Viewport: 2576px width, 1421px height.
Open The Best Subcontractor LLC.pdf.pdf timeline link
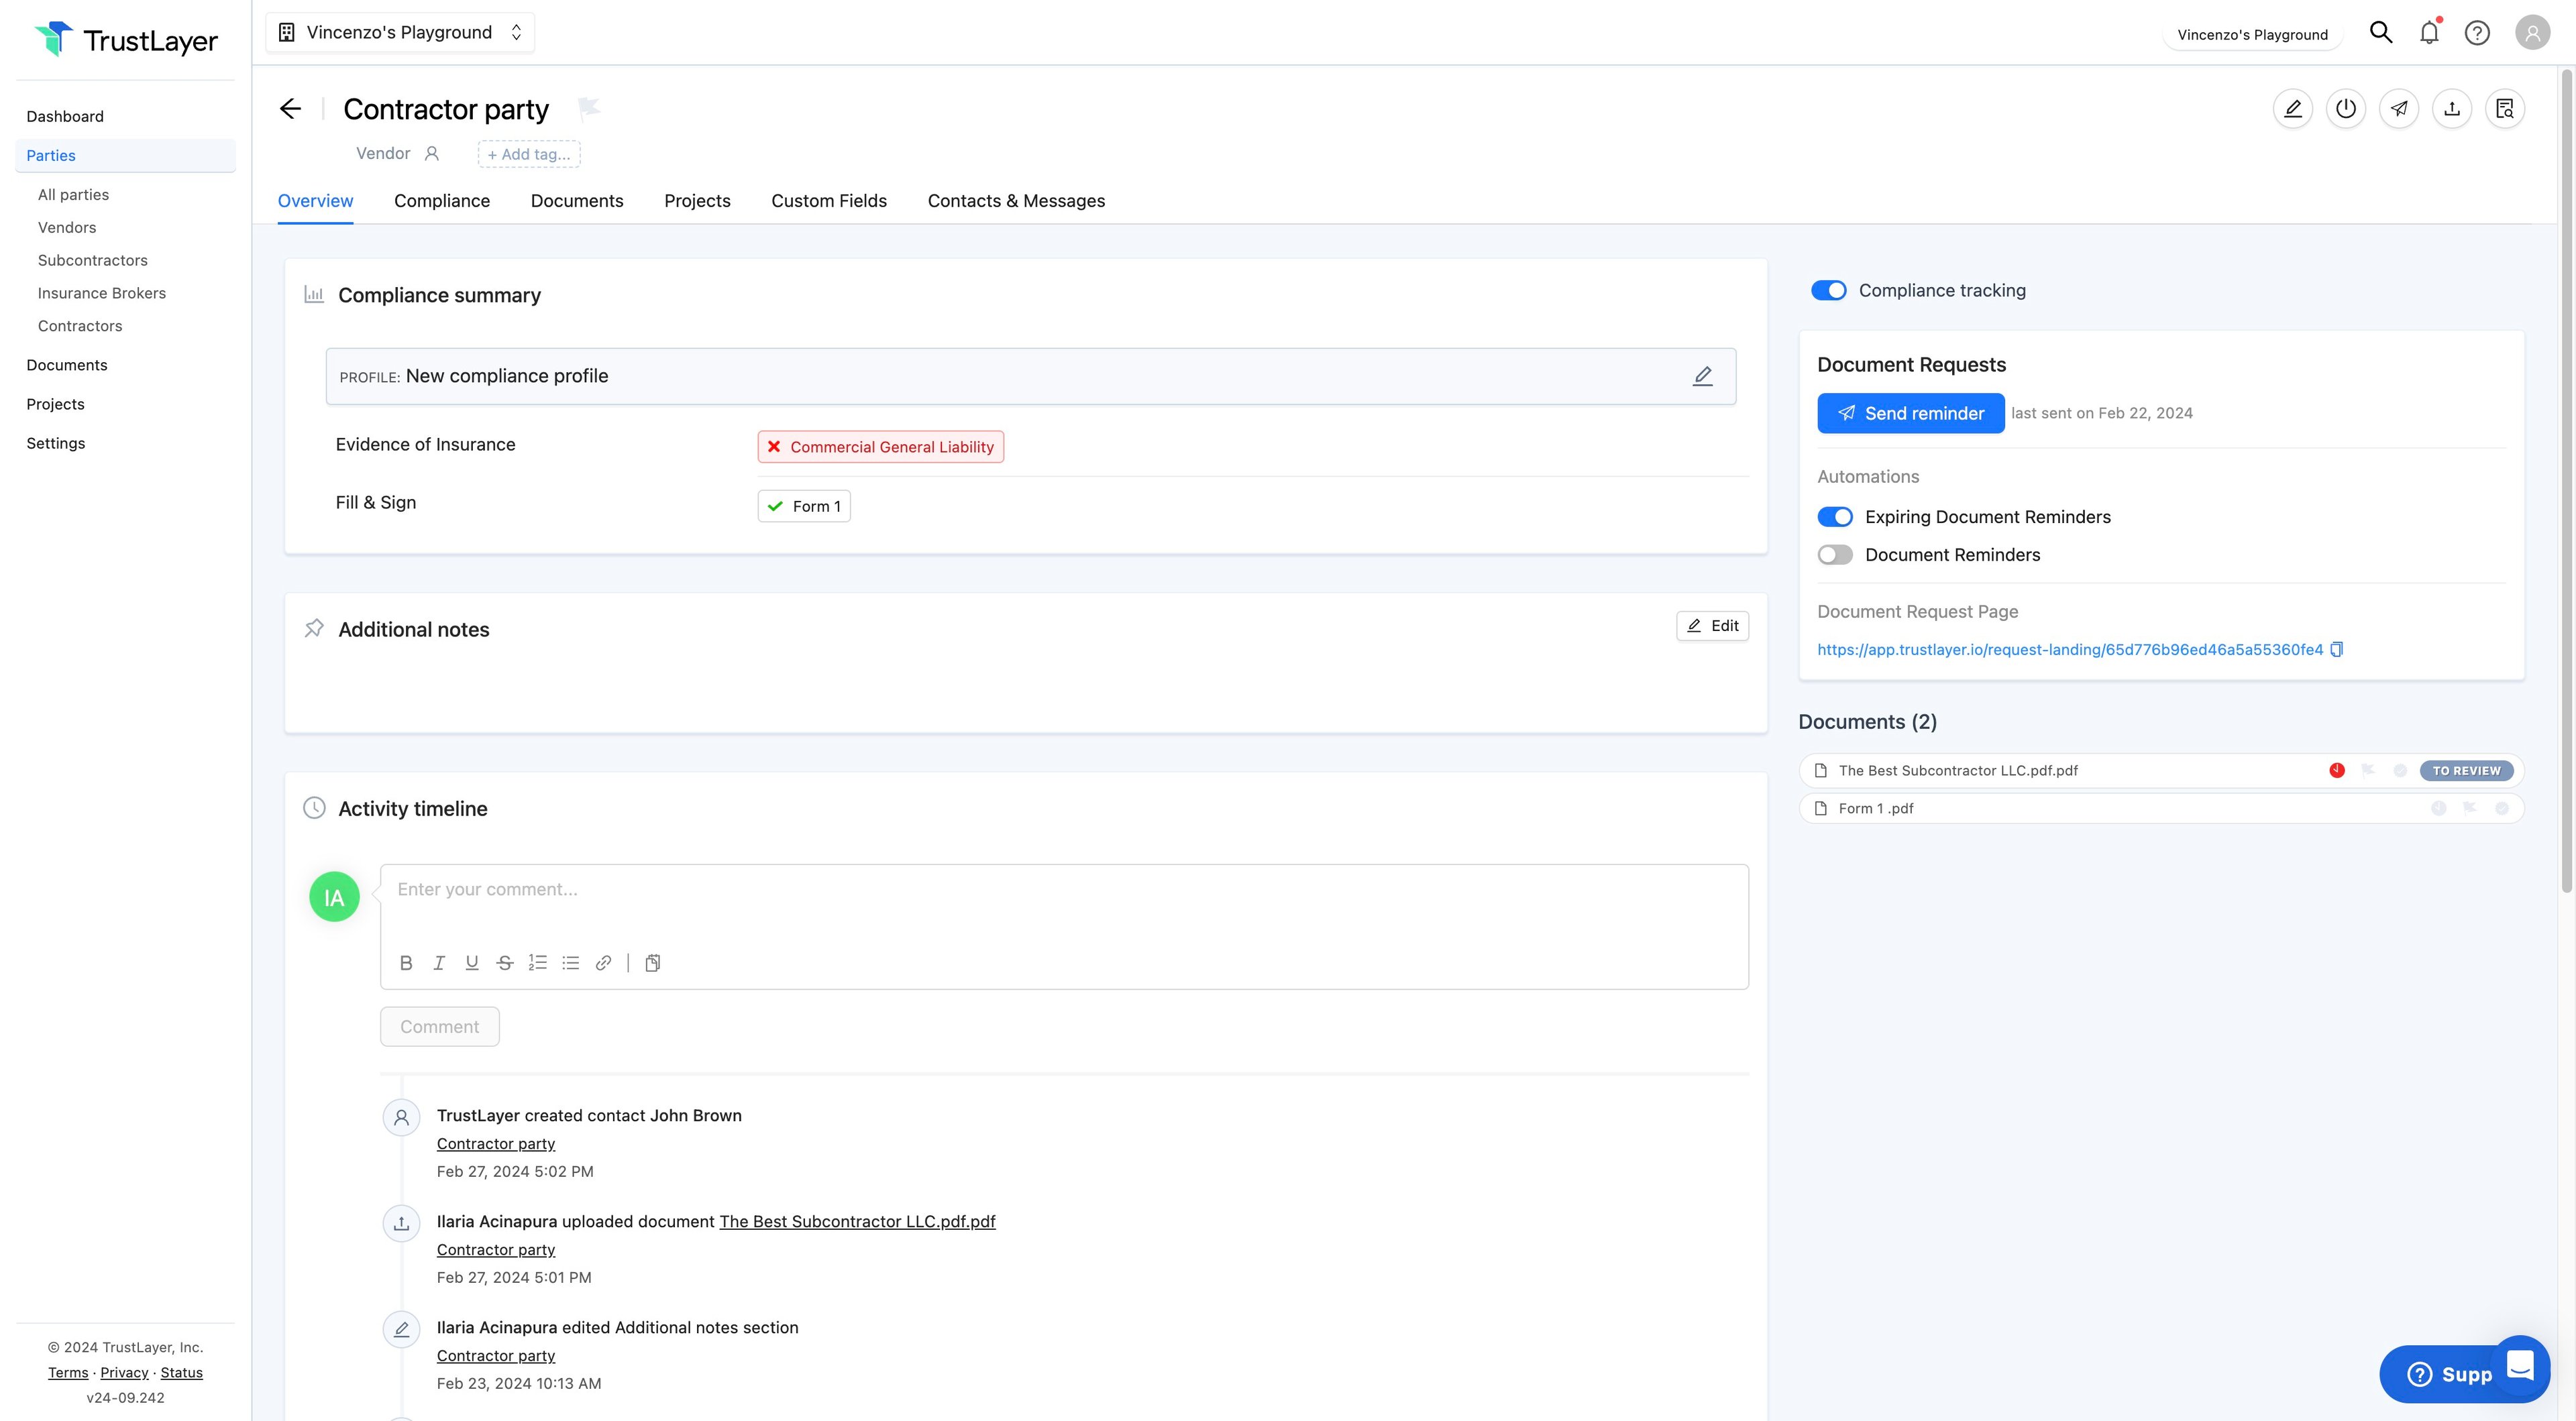[x=857, y=1222]
